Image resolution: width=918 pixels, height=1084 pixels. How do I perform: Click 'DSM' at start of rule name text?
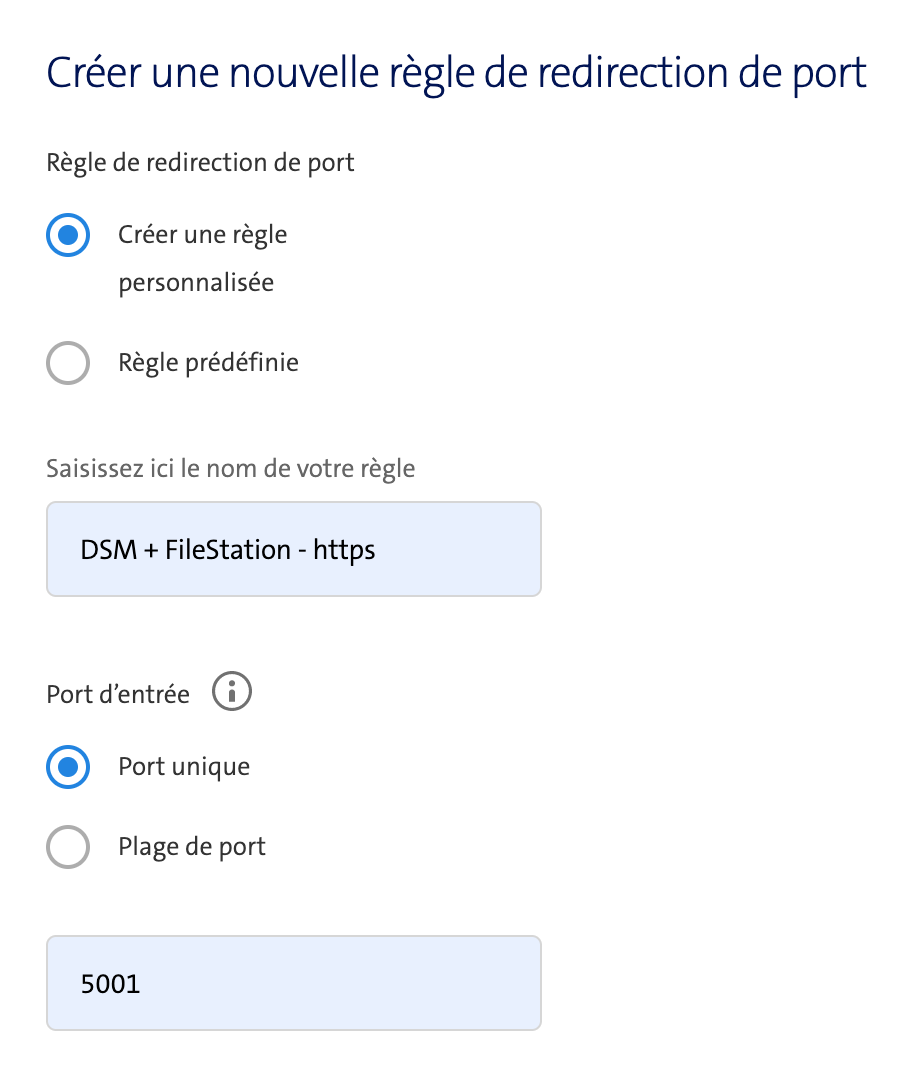[x=109, y=550]
